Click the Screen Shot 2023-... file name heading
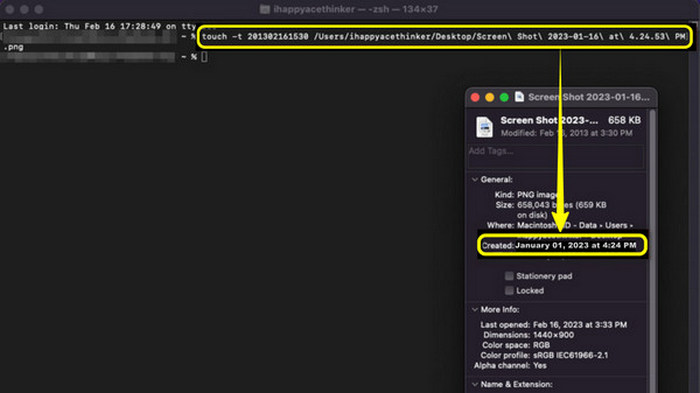Screen dimensions: 700x393 [549, 120]
